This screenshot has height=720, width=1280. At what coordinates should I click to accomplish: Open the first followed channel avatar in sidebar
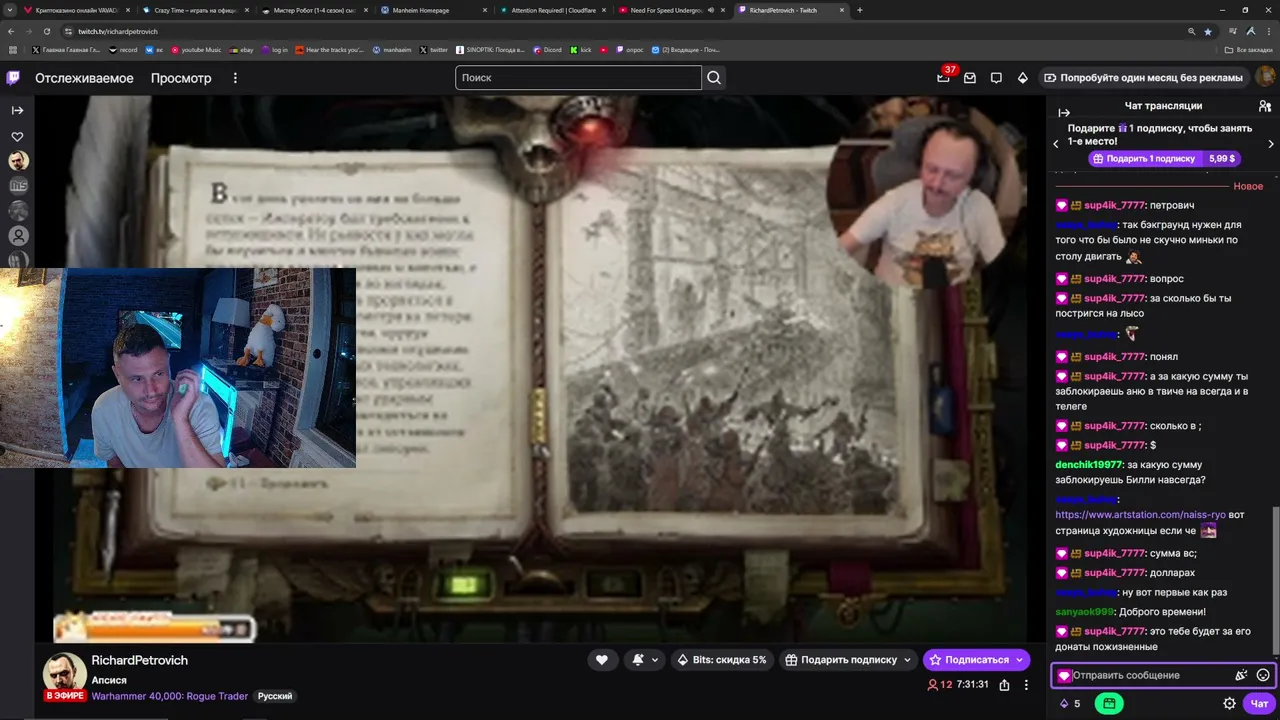click(x=18, y=161)
